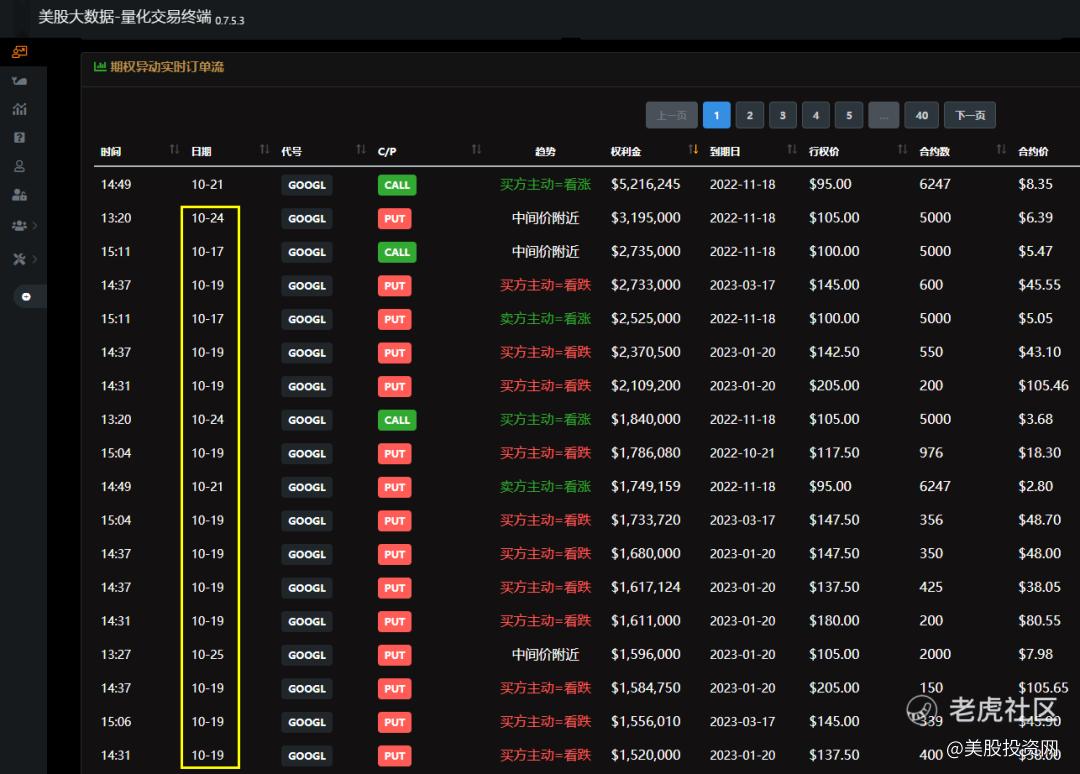The height and width of the screenshot is (774, 1080).
Task: Go to page 2 of the order flow
Action: [x=749, y=115]
